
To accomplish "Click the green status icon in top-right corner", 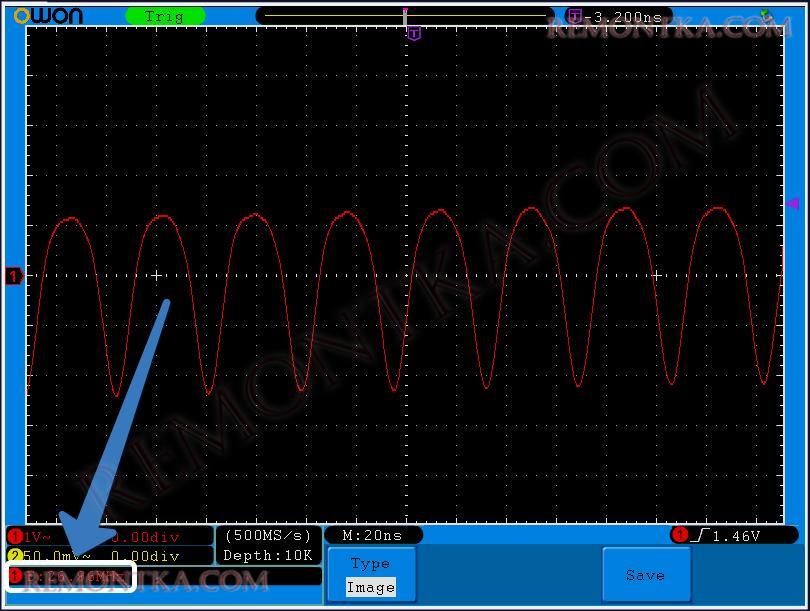I will pyautogui.click(x=767, y=15).
